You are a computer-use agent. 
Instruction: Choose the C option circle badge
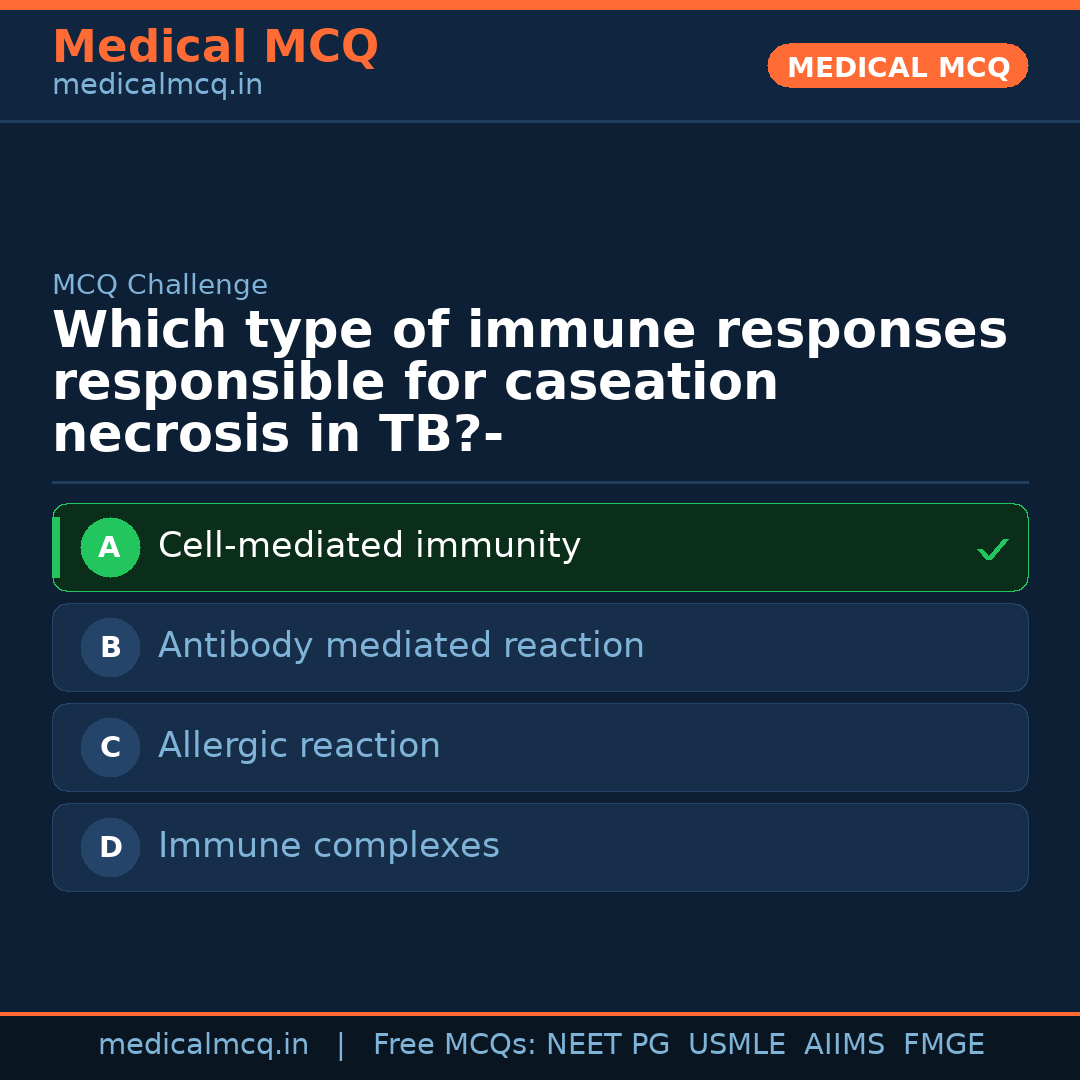[110, 748]
